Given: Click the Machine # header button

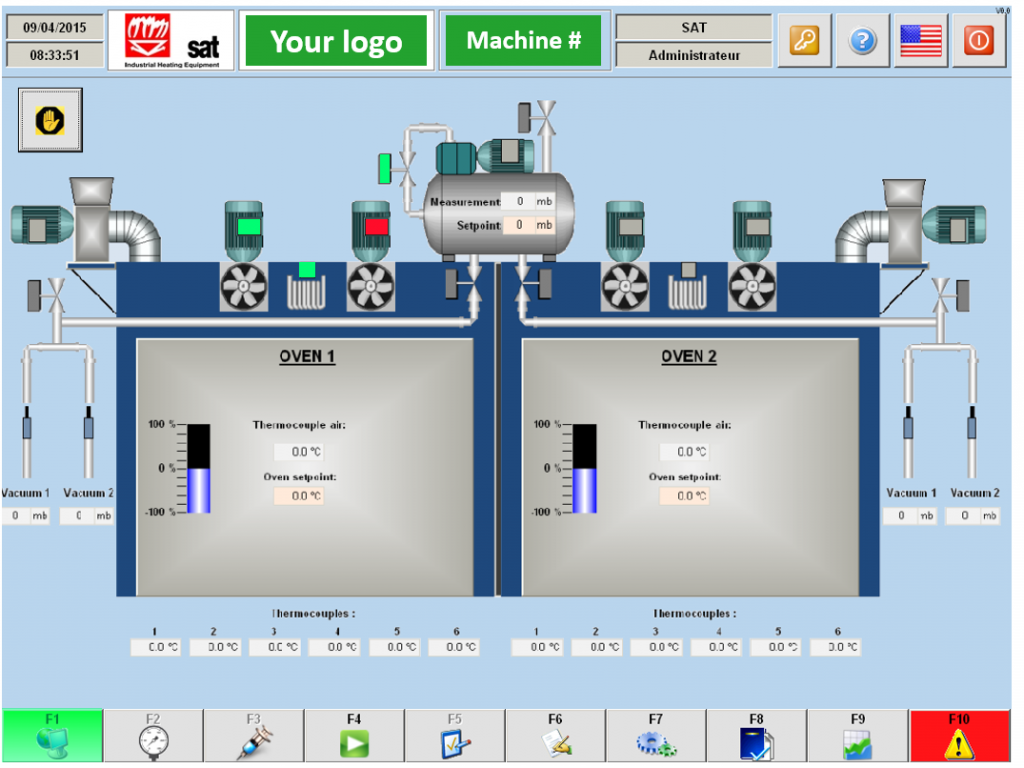Looking at the screenshot, I should (524, 40).
